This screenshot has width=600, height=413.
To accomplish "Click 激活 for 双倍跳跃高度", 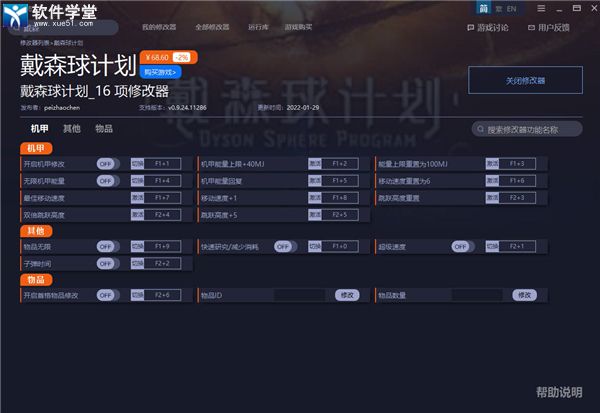I will (x=137, y=214).
